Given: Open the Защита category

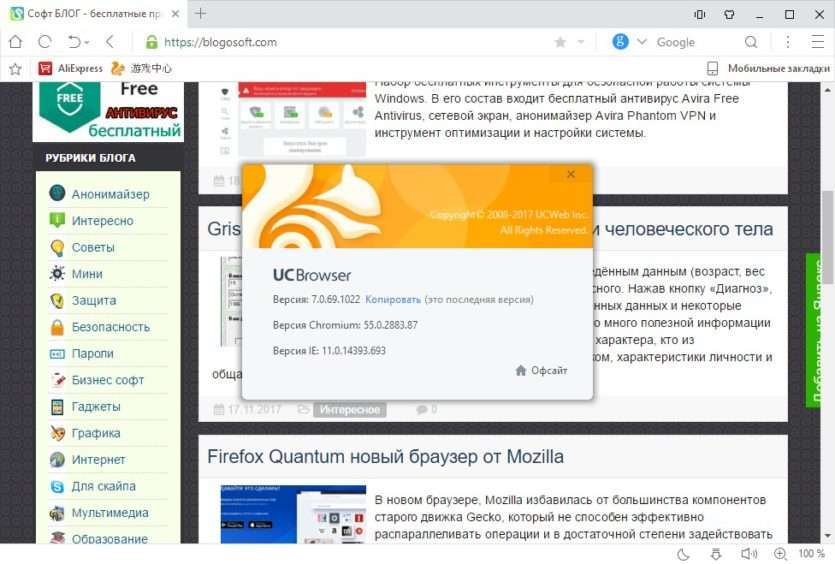Looking at the screenshot, I should (x=94, y=300).
